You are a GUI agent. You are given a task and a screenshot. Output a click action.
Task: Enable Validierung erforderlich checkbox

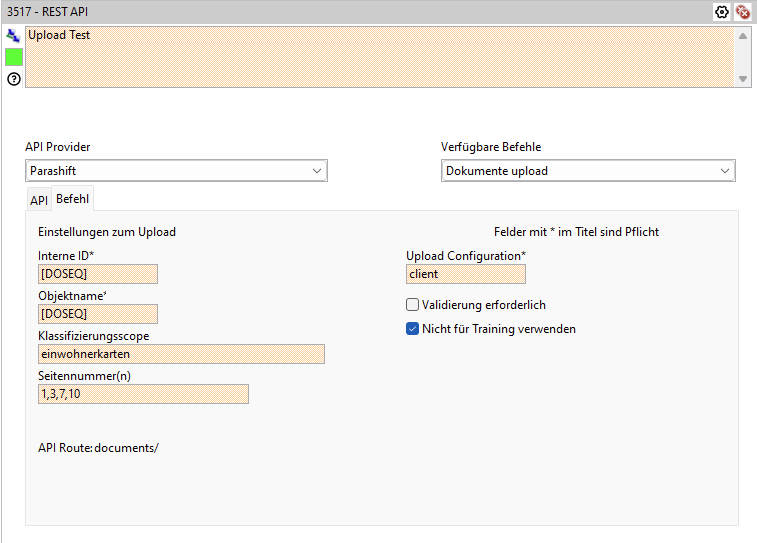click(413, 305)
